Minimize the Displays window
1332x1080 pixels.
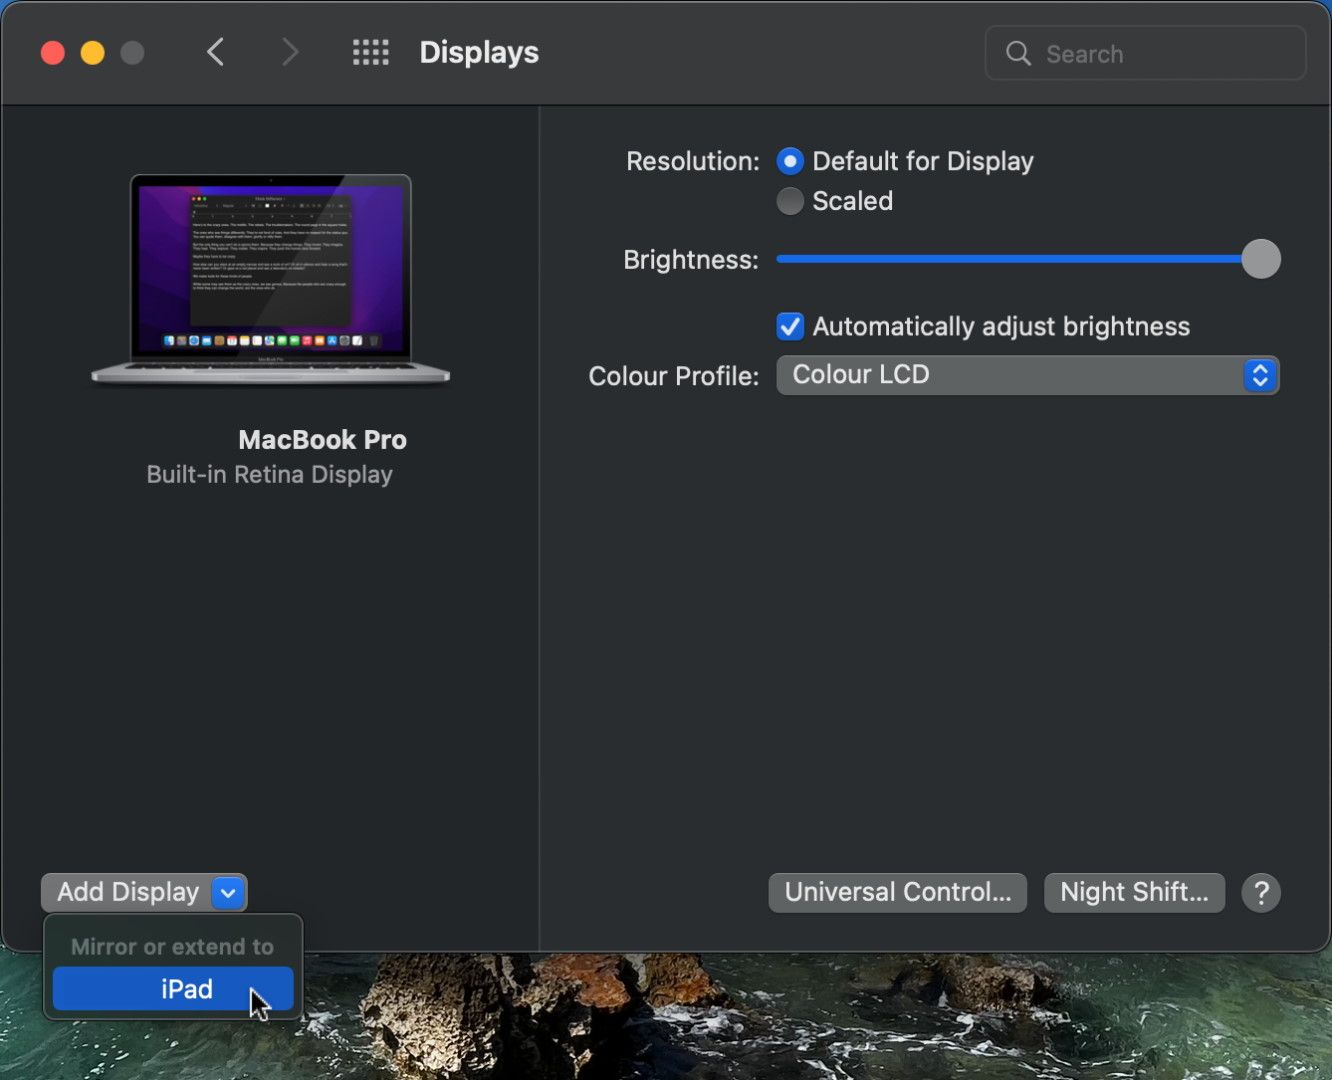(93, 53)
